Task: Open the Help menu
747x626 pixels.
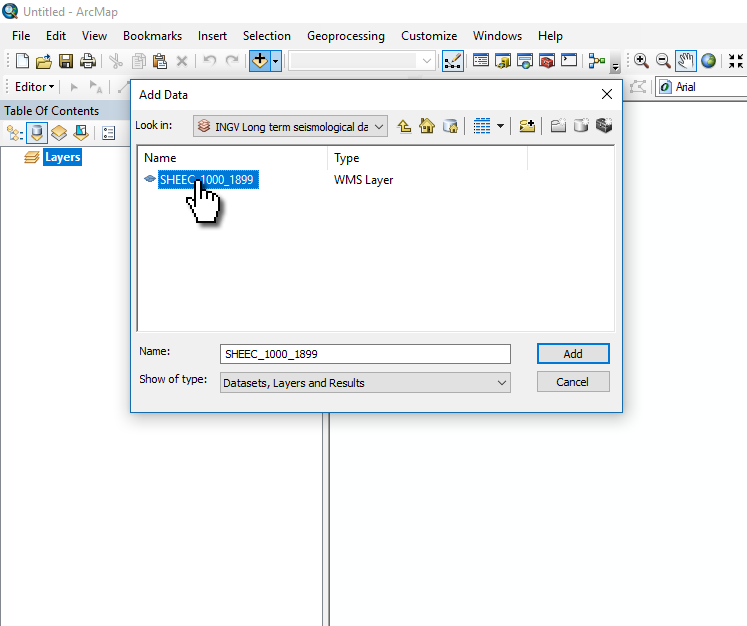Action: tap(550, 36)
